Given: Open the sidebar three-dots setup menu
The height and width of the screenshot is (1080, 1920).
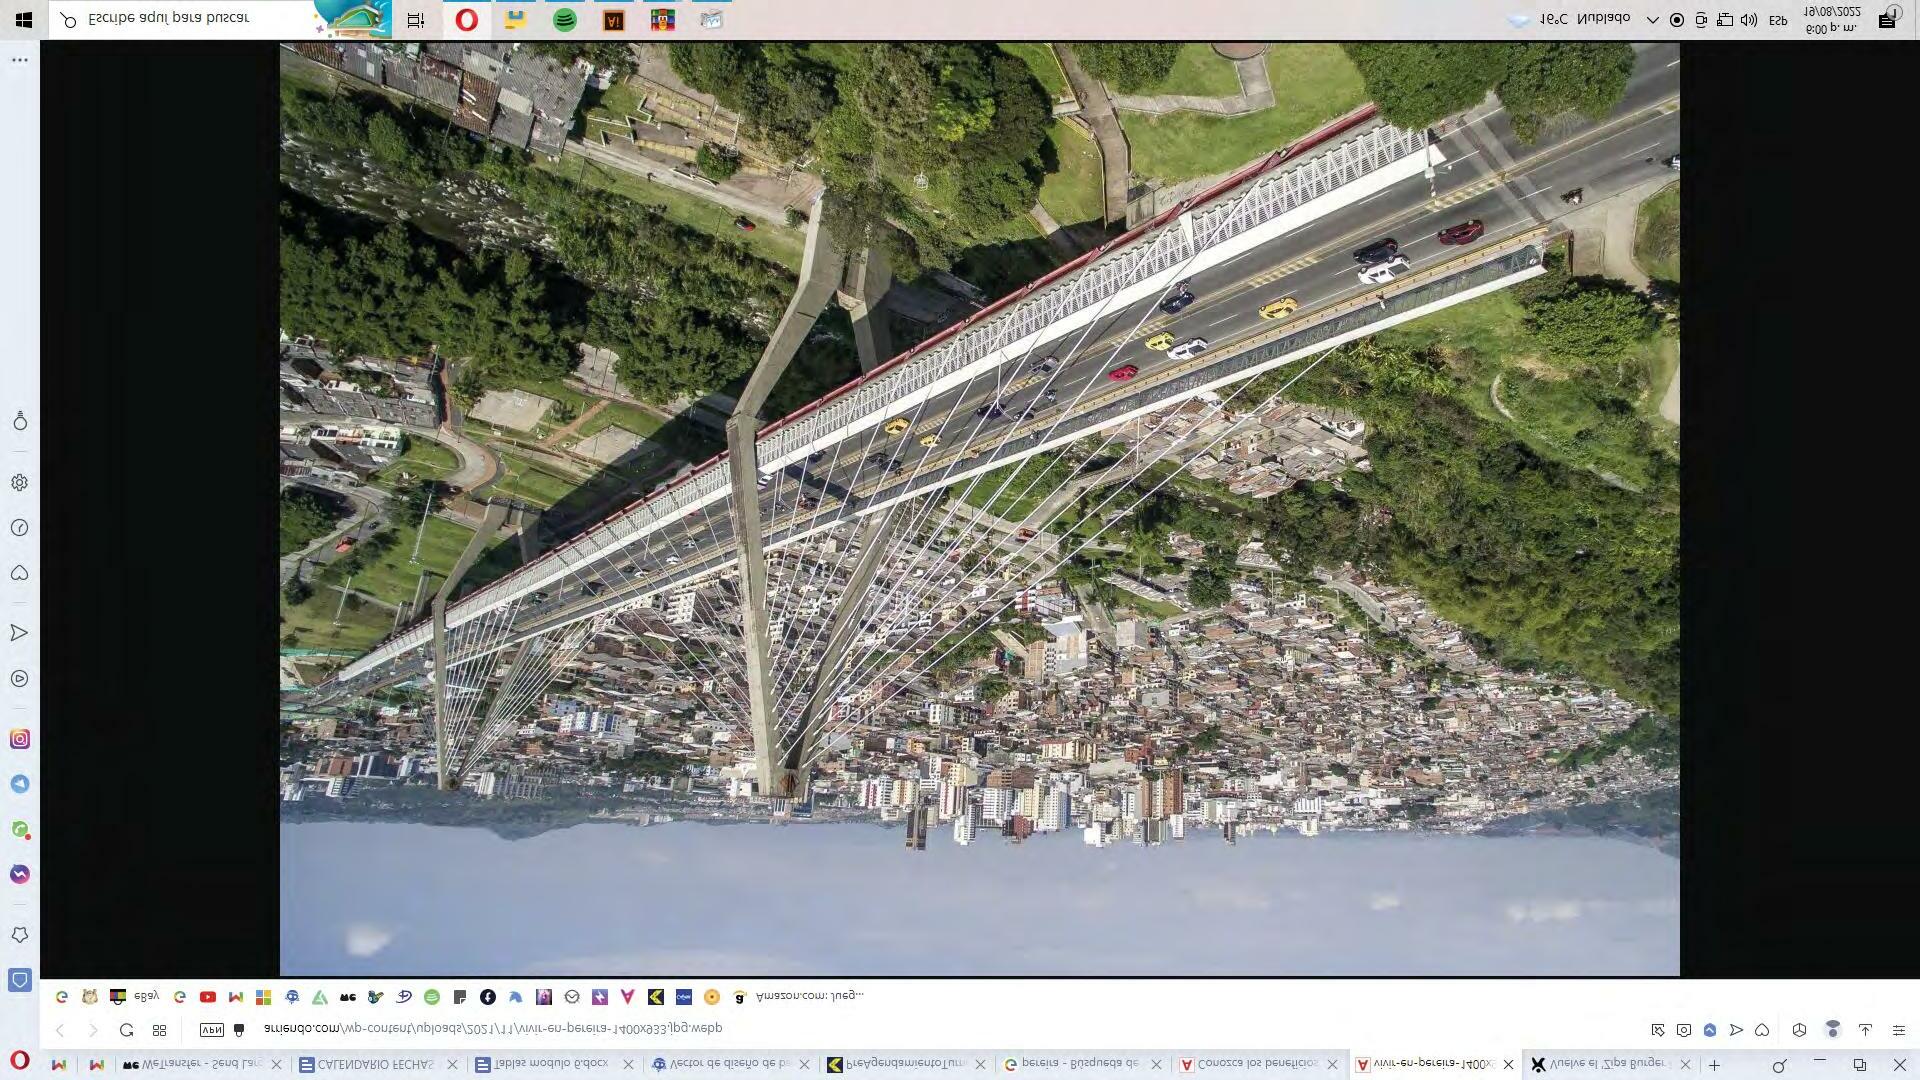Looking at the screenshot, I should click(19, 60).
